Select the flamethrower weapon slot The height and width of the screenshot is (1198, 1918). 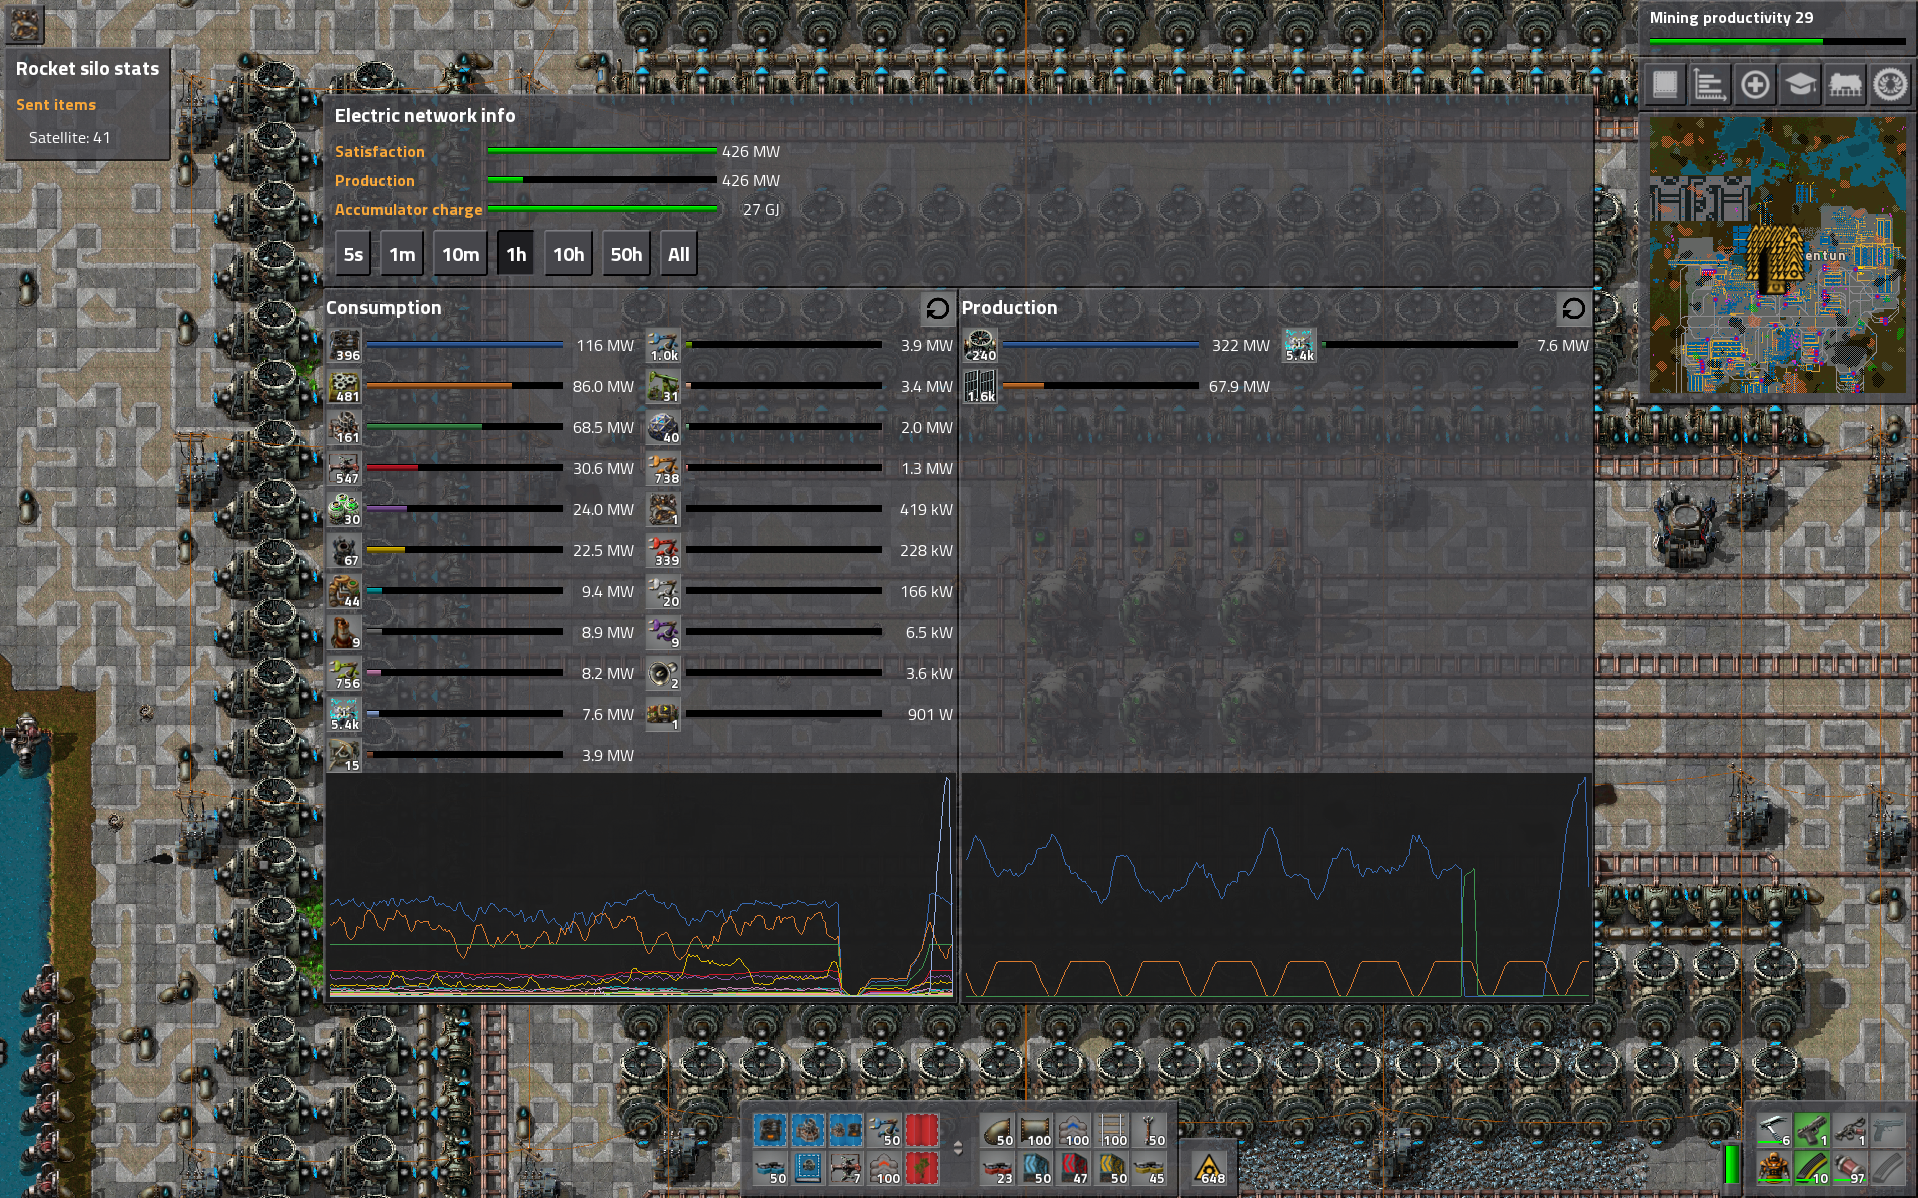click(x=1850, y=1131)
